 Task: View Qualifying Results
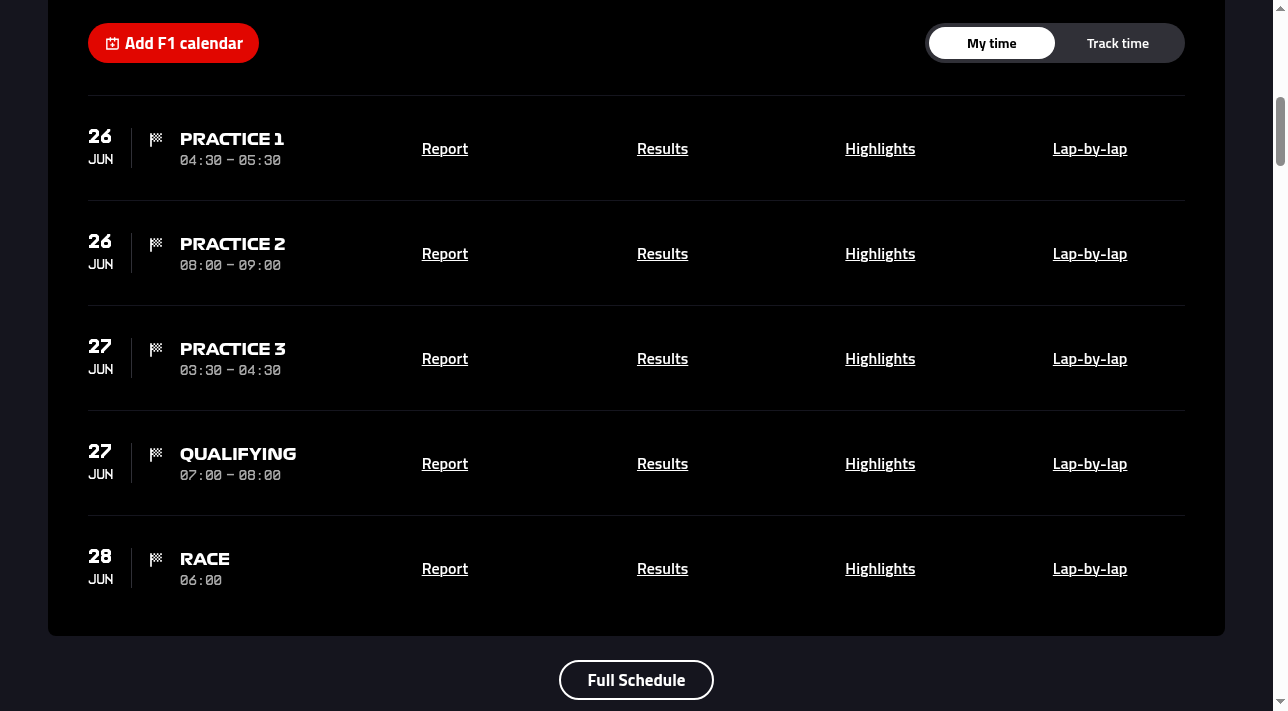coord(662,464)
